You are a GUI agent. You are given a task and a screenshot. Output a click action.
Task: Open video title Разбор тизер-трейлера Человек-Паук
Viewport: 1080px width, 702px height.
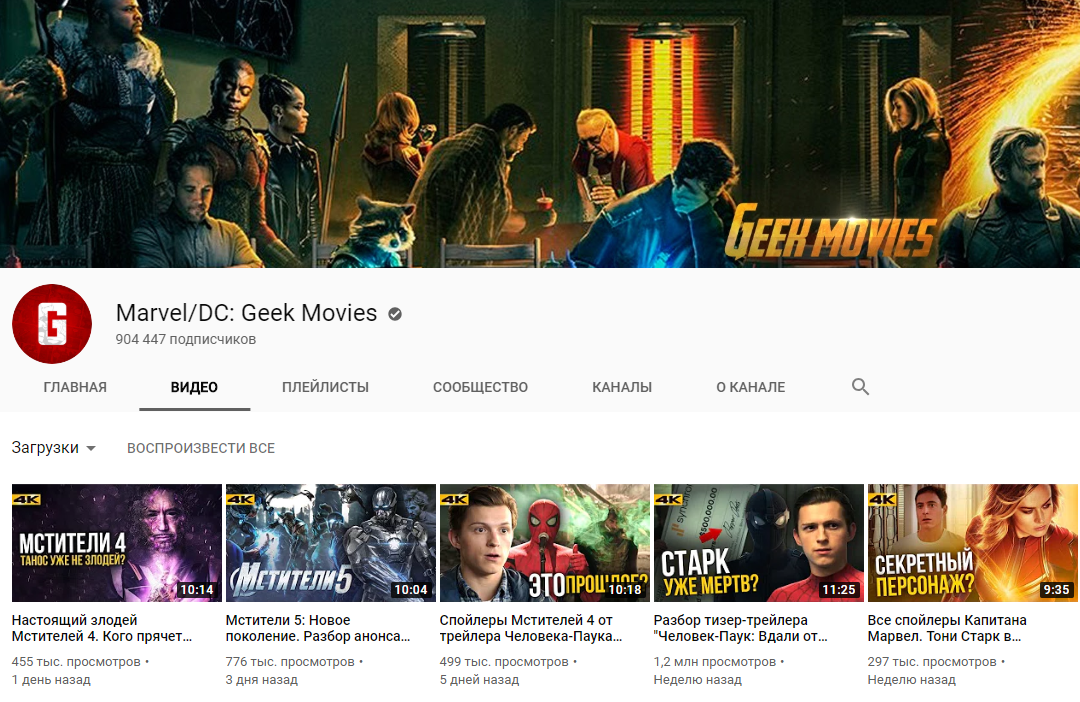[x=741, y=628]
